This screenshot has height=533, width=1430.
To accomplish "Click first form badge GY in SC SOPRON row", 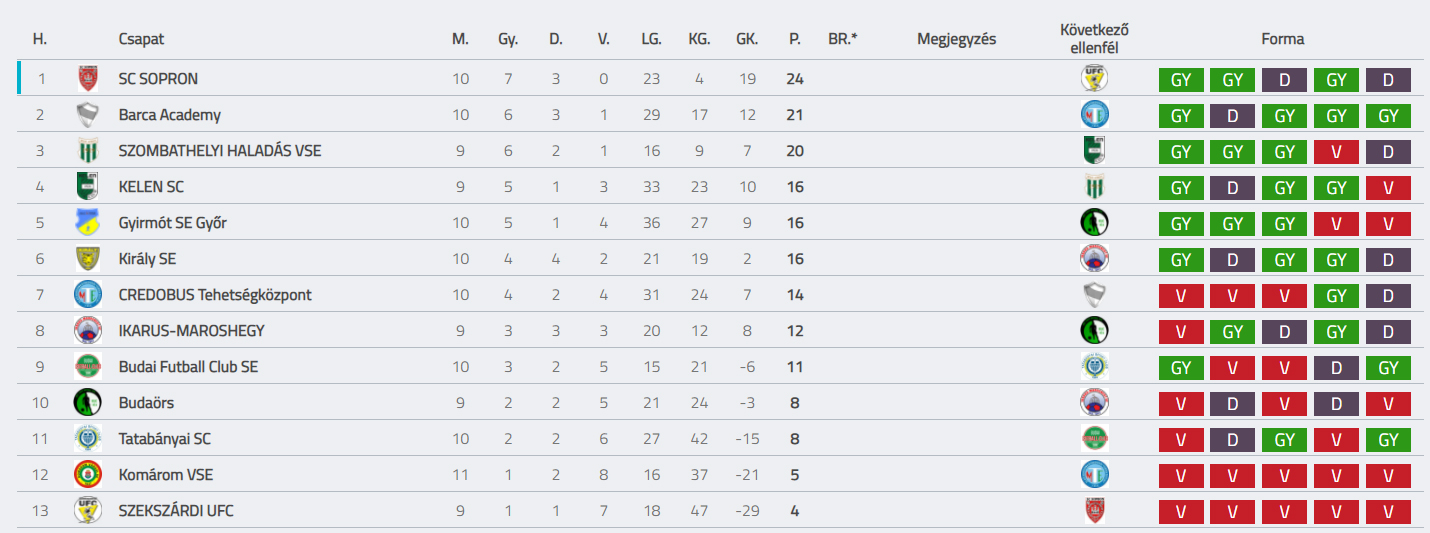I will pyautogui.click(x=1181, y=79).
